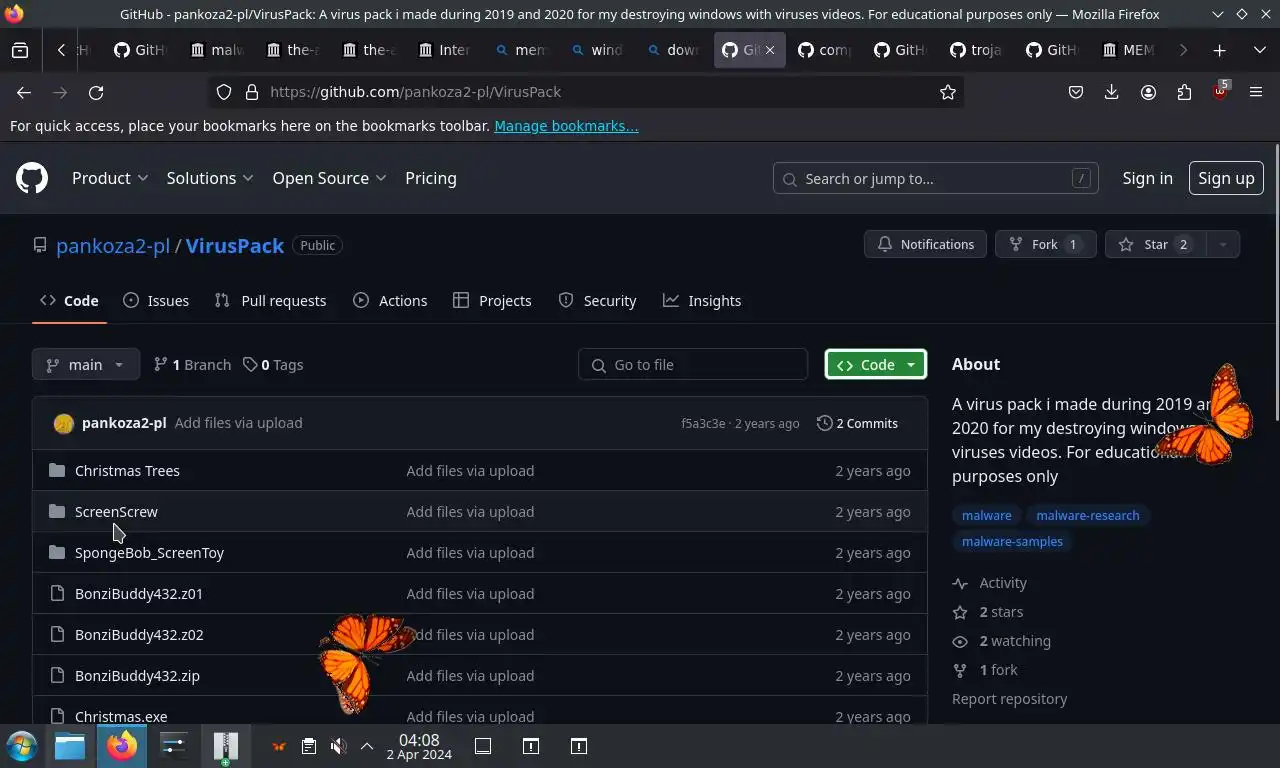The image size is (1280, 768).
Task: List all tabs dropdown
Action: pyautogui.click(x=1259, y=50)
